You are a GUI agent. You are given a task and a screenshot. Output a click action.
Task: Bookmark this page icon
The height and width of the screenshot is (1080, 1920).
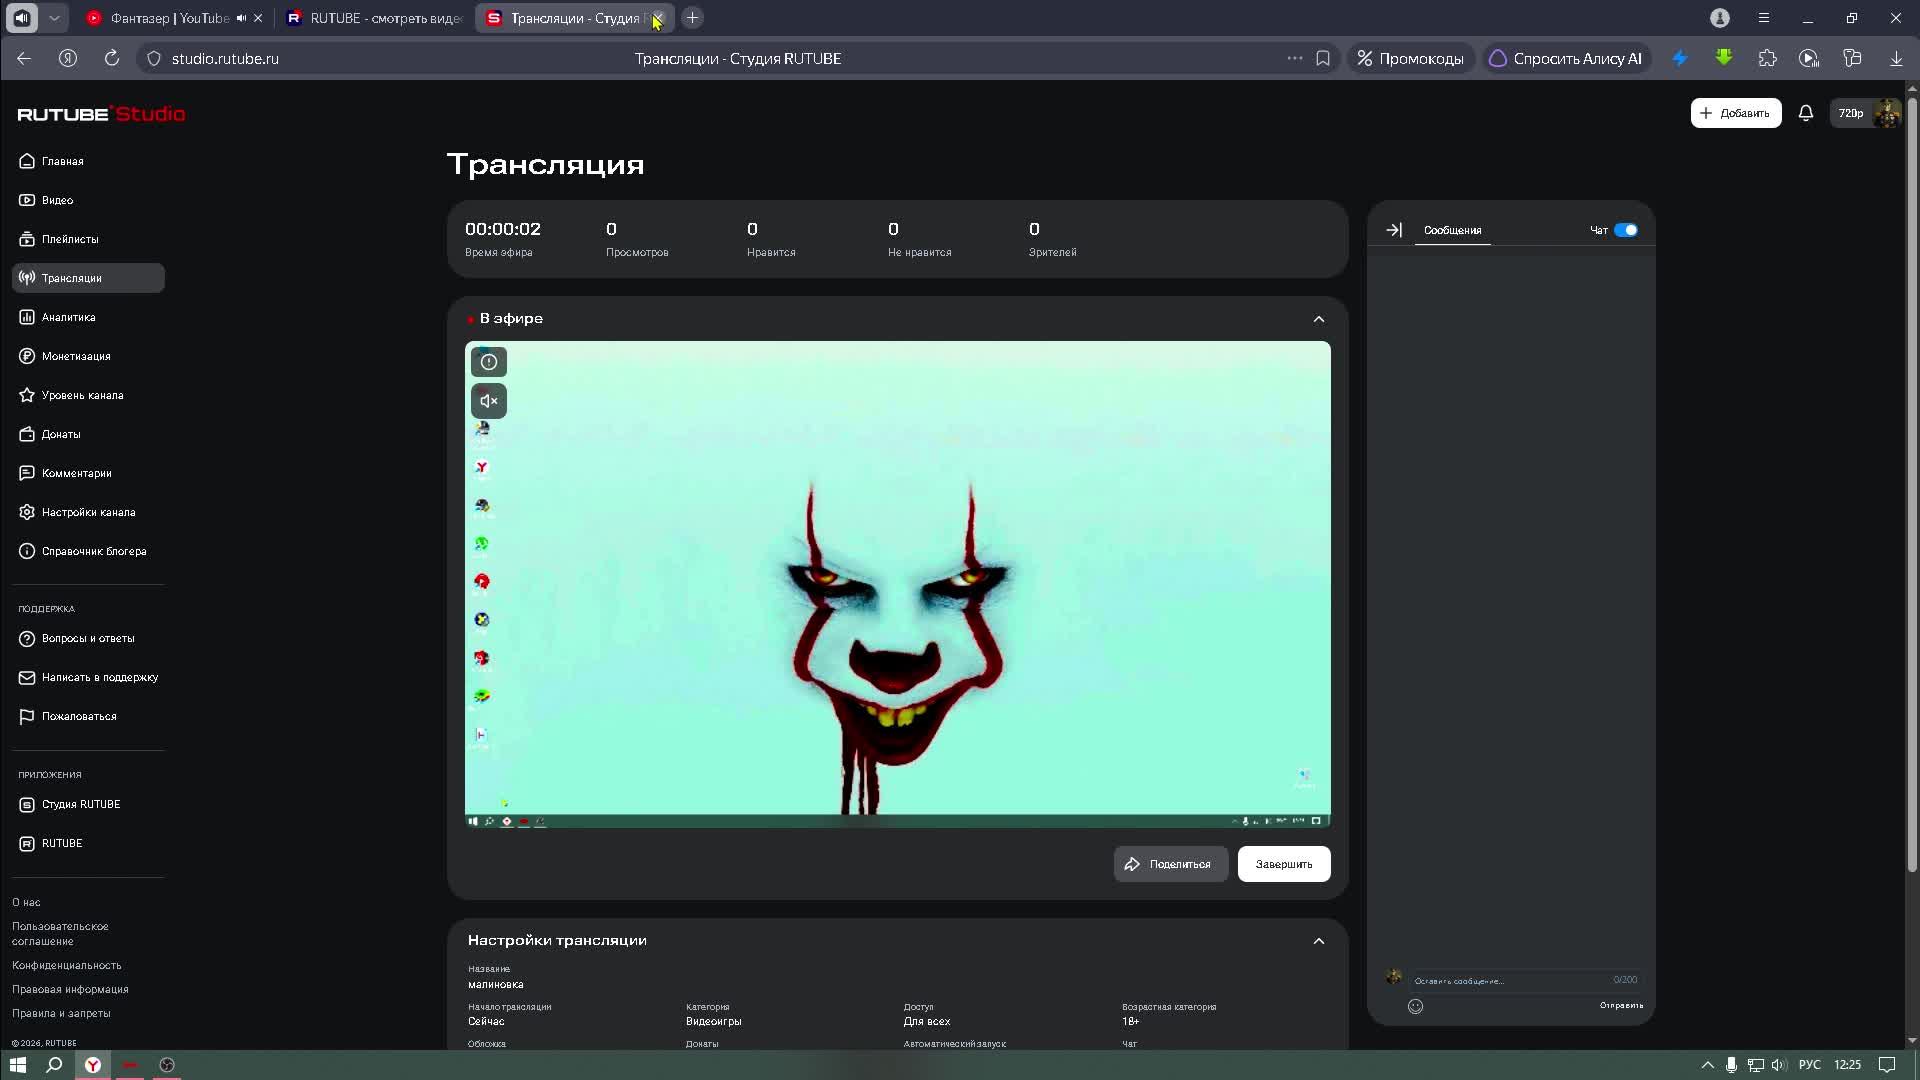[x=1323, y=59]
